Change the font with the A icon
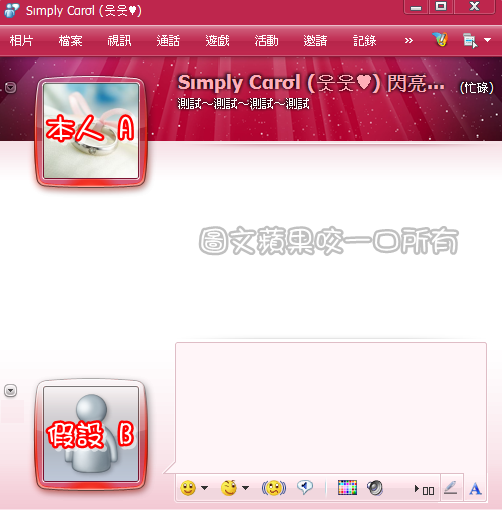This screenshot has height=510, width=502. pyautogui.click(x=475, y=489)
